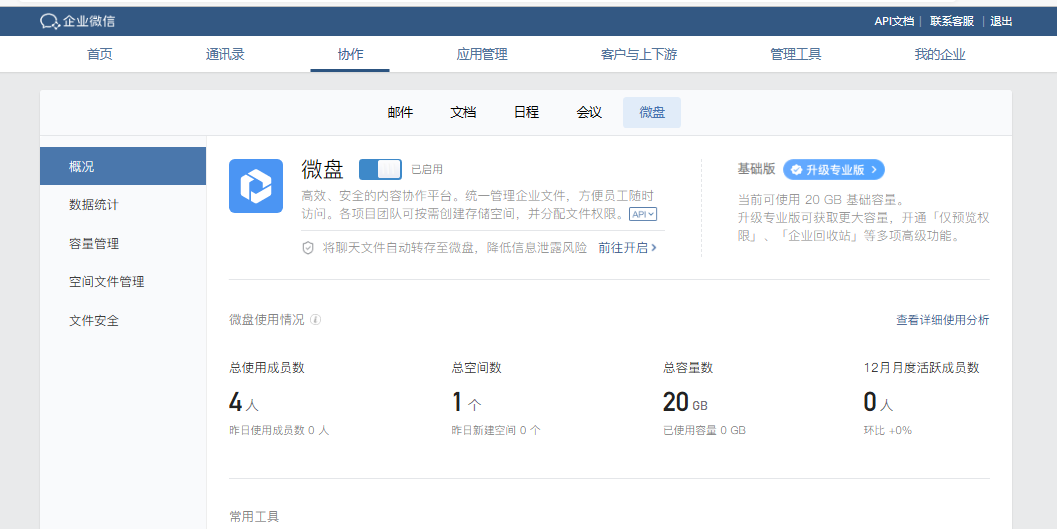
Task: Click the 微盘 app logo icon
Action: click(x=256, y=186)
